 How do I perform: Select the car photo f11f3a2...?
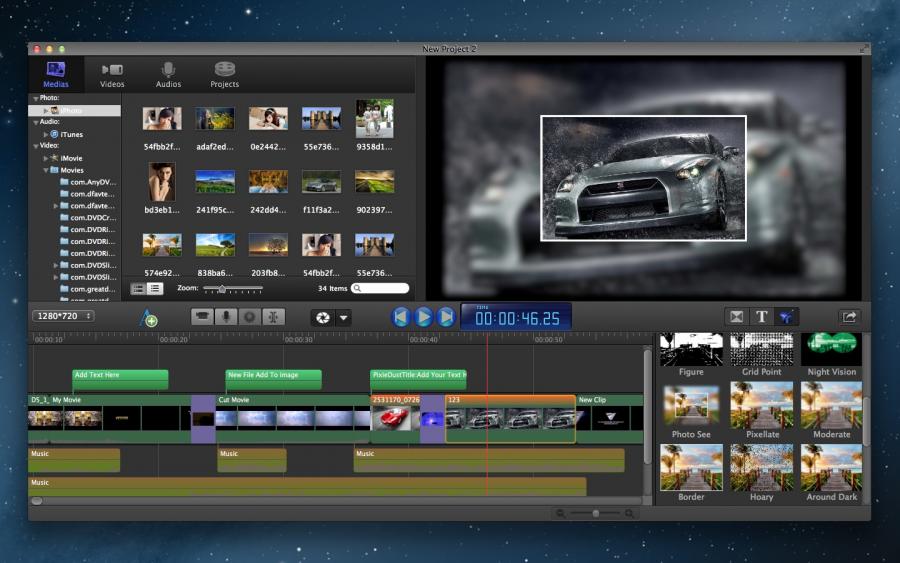coord(321,182)
